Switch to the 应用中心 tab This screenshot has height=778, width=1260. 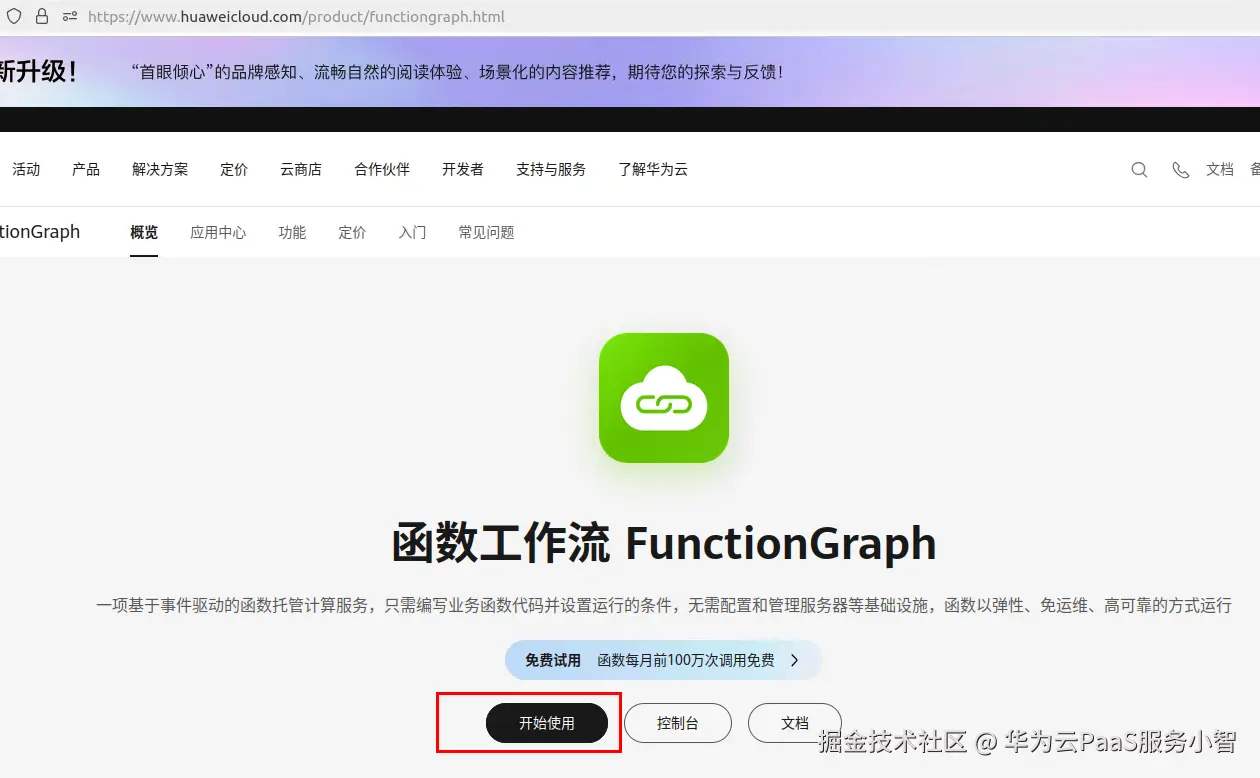(x=218, y=232)
